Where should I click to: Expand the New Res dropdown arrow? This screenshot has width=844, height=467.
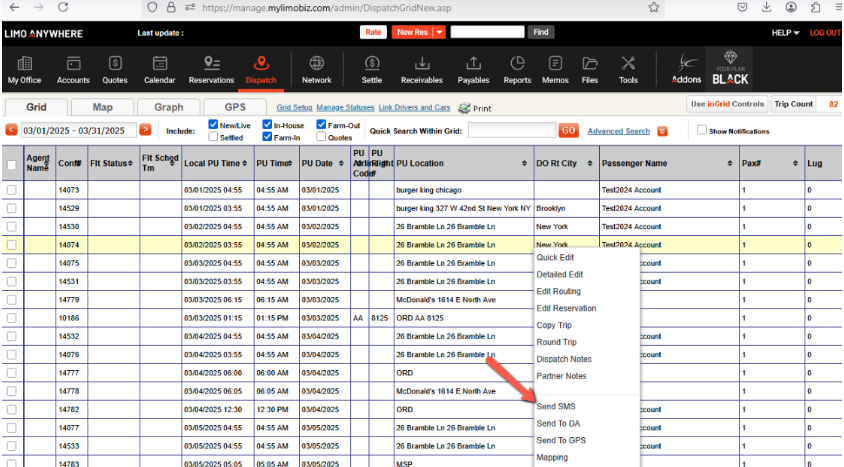pyautogui.click(x=440, y=32)
